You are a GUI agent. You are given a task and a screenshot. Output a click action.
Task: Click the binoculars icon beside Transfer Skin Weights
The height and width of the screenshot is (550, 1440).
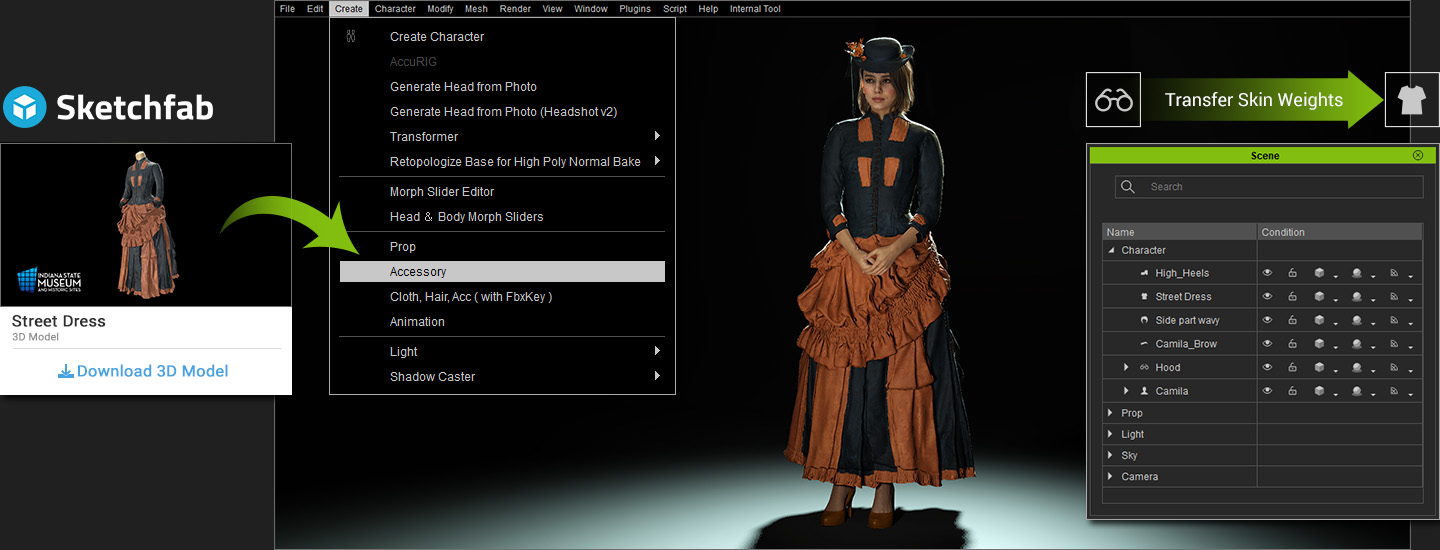click(1113, 100)
